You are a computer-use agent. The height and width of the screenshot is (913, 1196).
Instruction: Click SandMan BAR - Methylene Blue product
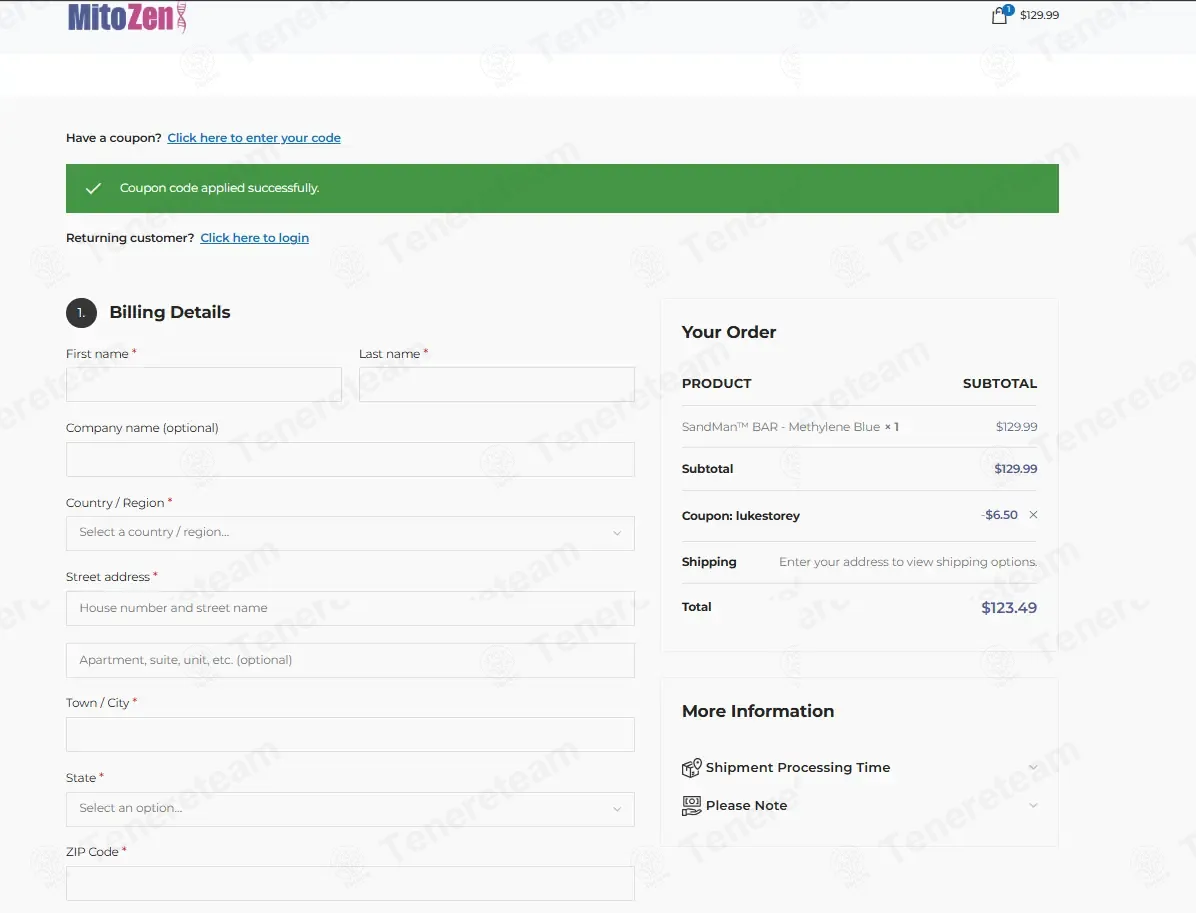pos(781,427)
